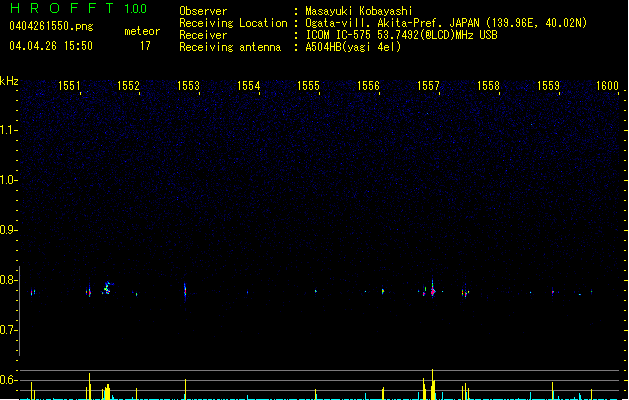Click the Observer label

click(203, 11)
